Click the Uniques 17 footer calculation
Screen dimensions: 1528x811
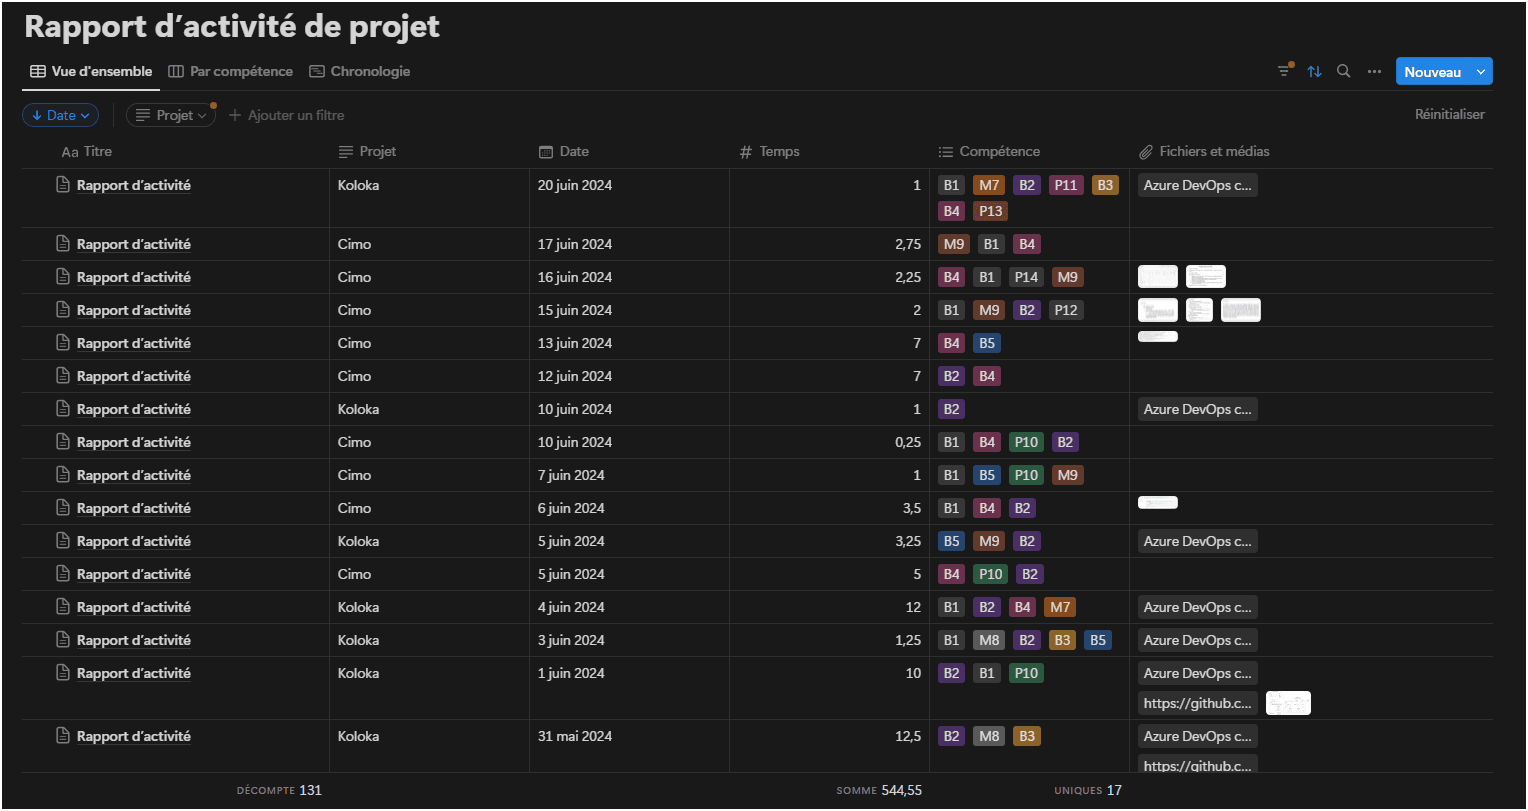tap(1088, 790)
